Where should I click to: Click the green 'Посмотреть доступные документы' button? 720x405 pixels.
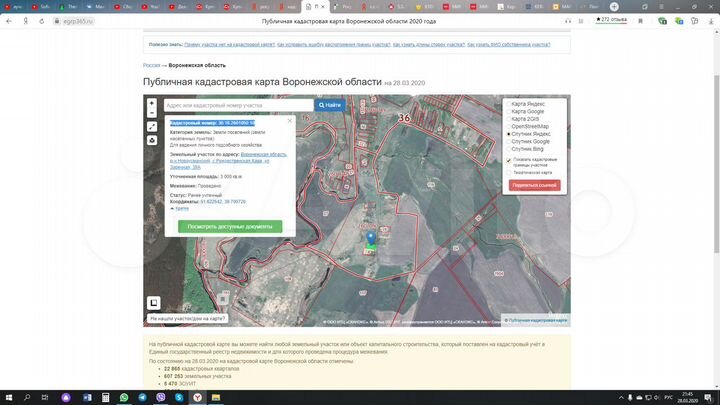point(230,227)
